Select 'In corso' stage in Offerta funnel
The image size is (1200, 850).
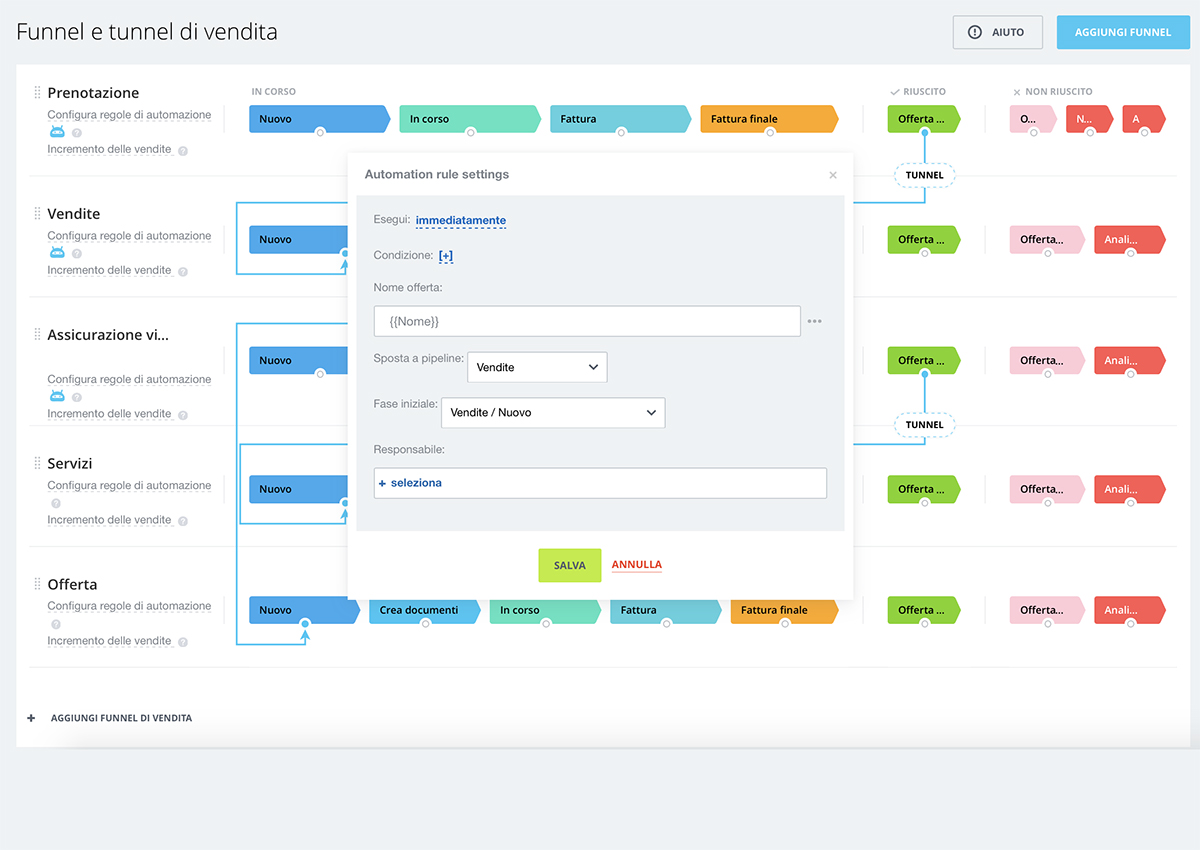tap(545, 610)
